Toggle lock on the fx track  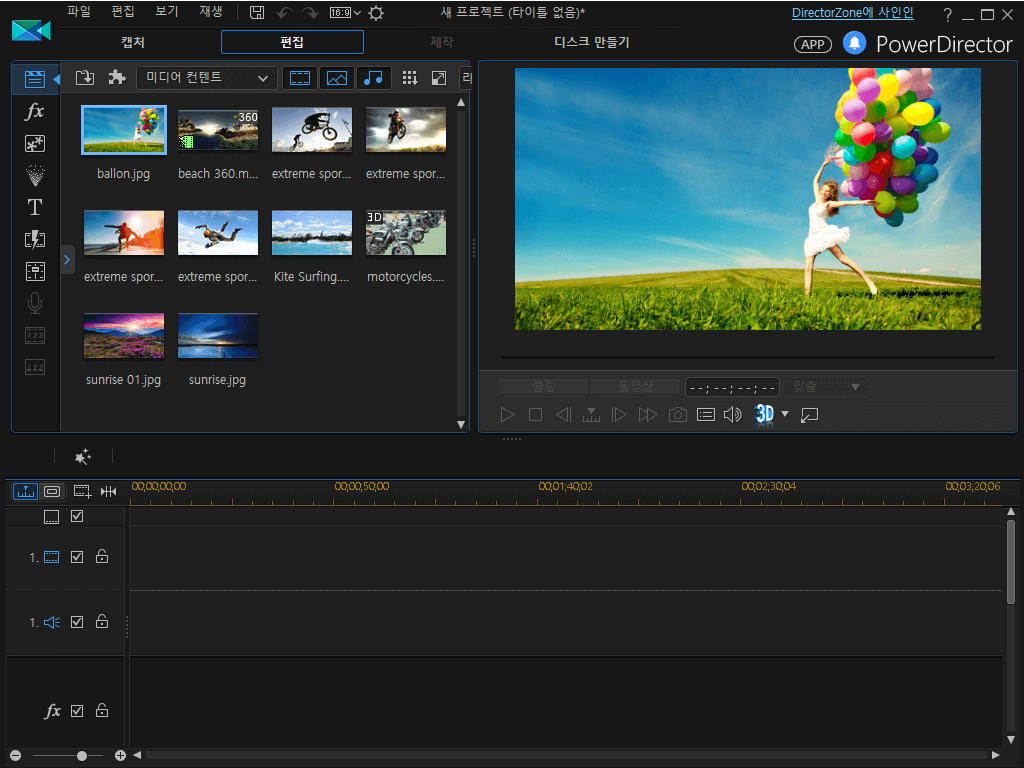click(102, 711)
